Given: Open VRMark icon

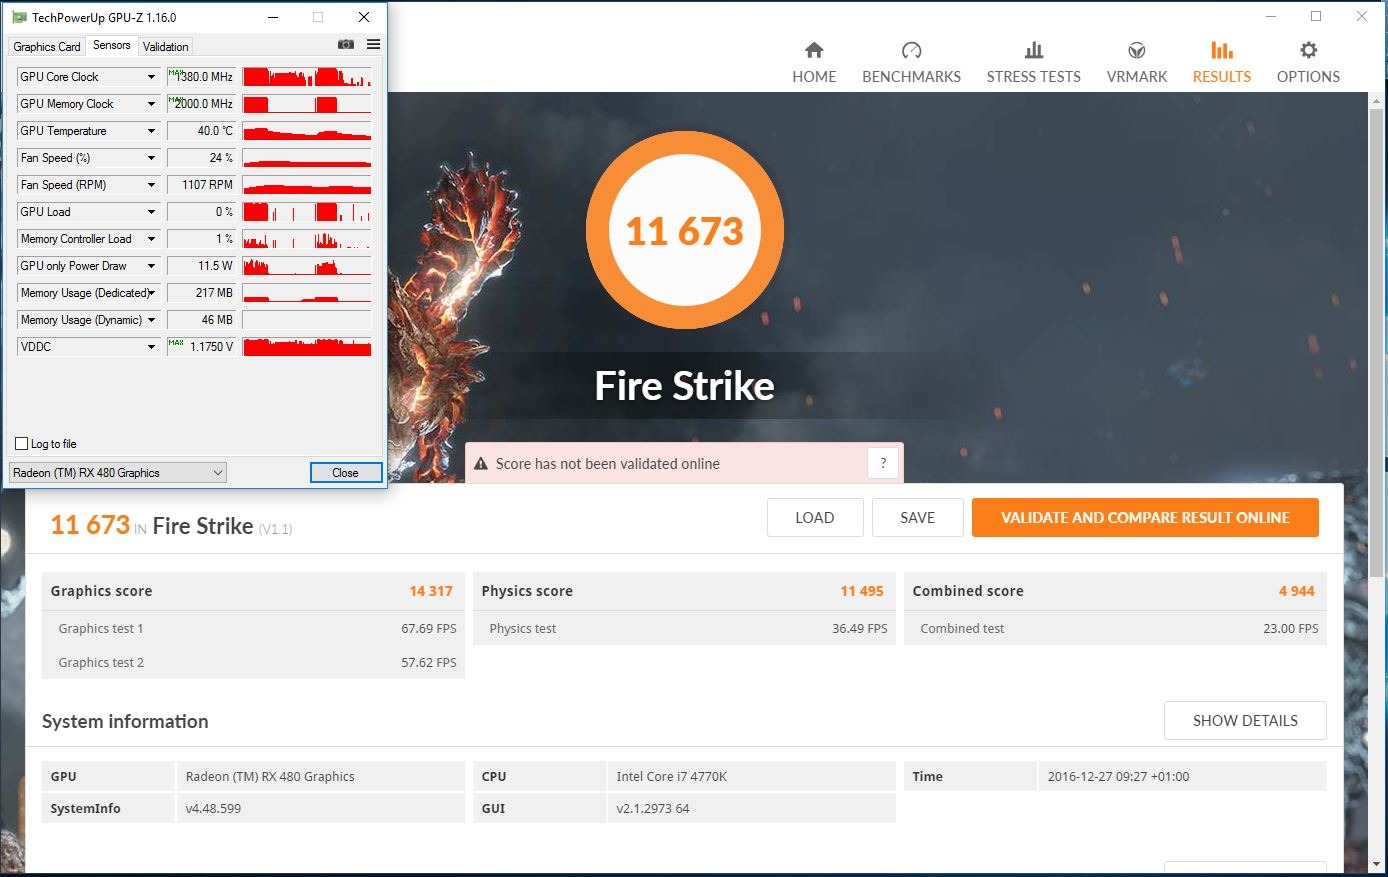Looking at the screenshot, I should pyautogui.click(x=1136, y=50).
